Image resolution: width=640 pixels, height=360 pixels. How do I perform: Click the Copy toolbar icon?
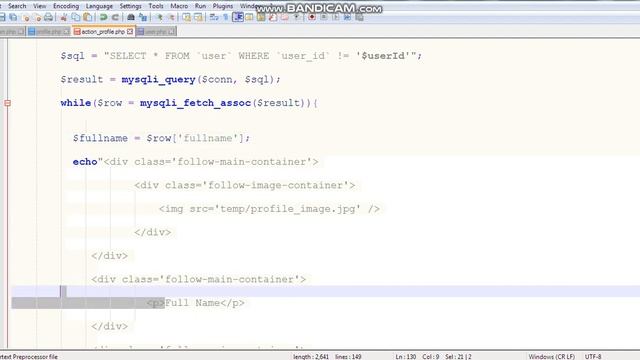[x=76, y=17]
